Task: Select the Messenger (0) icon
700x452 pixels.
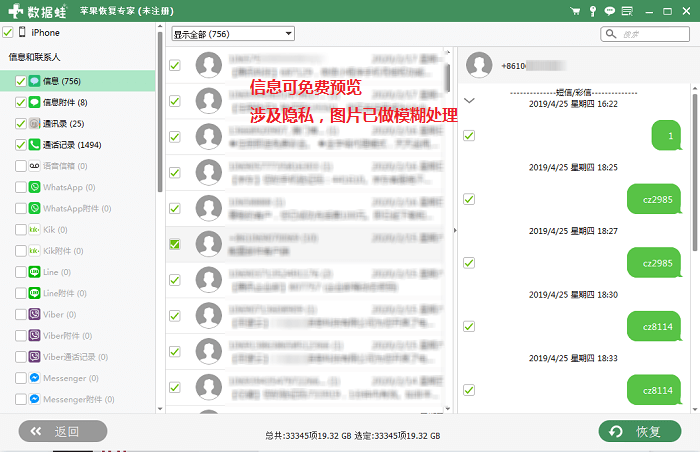Action: coord(34,378)
